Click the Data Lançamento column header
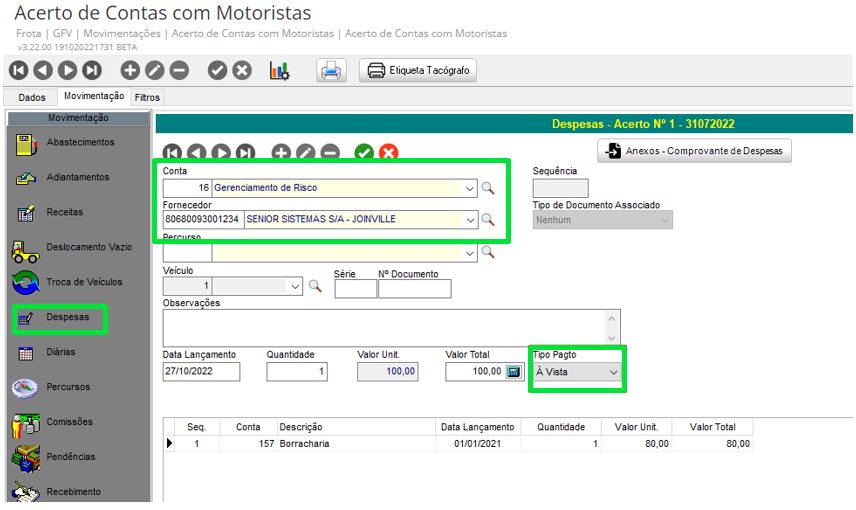Screen dimensions: 856x510 click(478, 427)
